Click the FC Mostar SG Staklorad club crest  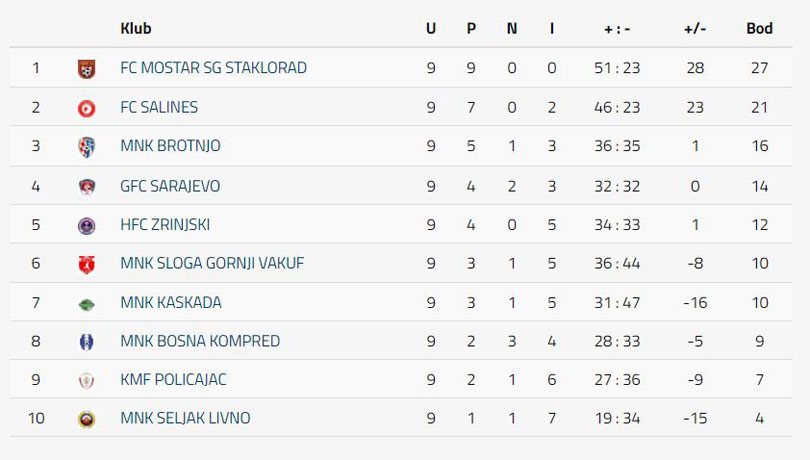click(86, 68)
